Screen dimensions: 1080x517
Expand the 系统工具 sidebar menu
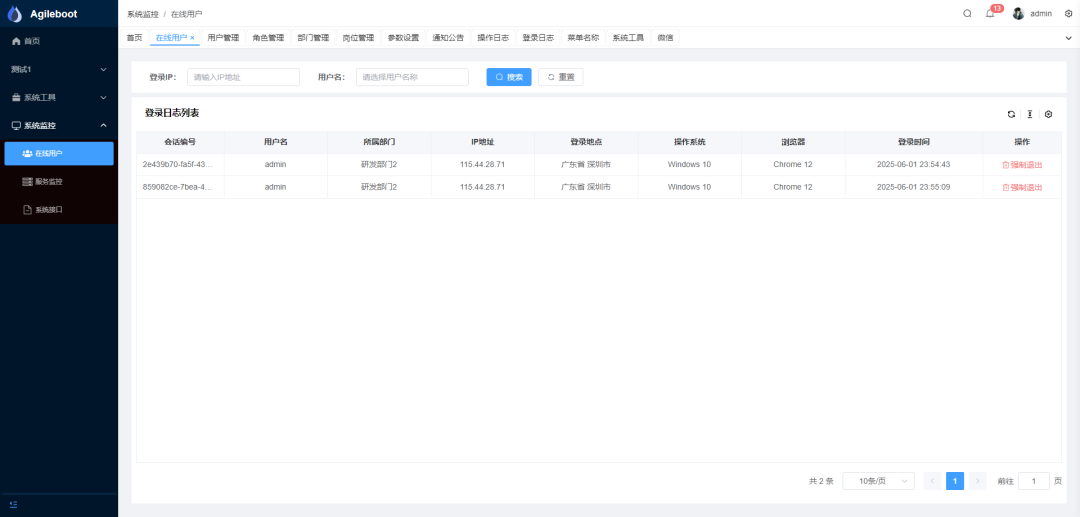point(58,97)
